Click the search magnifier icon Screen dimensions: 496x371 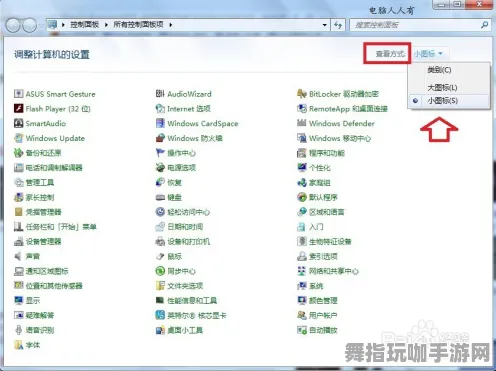(484, 25)
